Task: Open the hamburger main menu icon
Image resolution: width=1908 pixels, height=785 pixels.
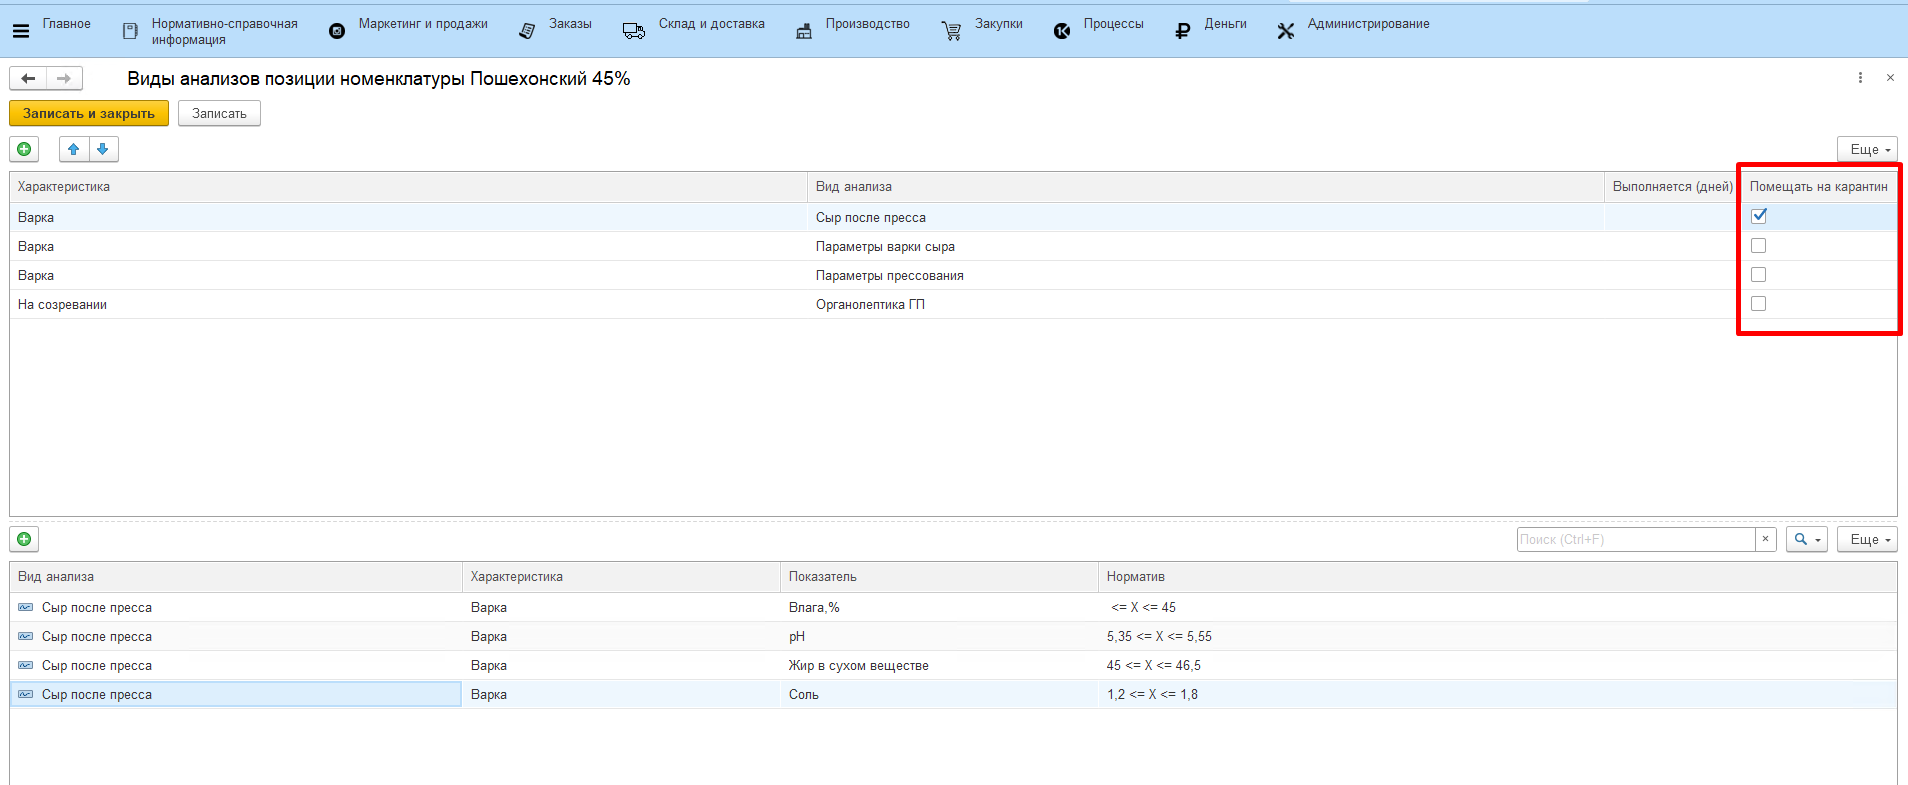Action: (x=20, y=31)
